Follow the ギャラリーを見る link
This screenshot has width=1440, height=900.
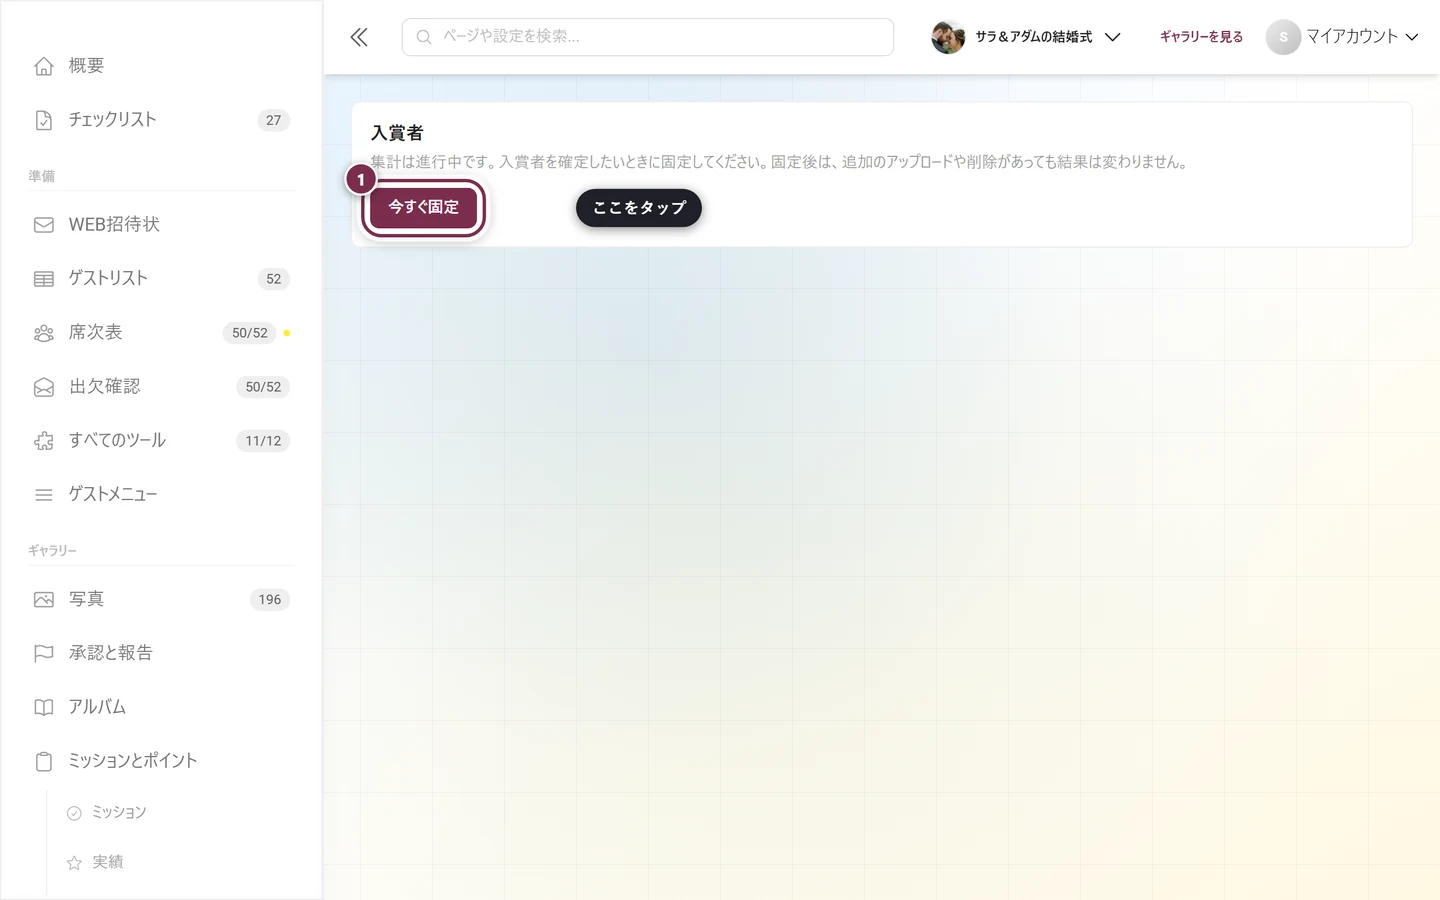pos(1201,37)
